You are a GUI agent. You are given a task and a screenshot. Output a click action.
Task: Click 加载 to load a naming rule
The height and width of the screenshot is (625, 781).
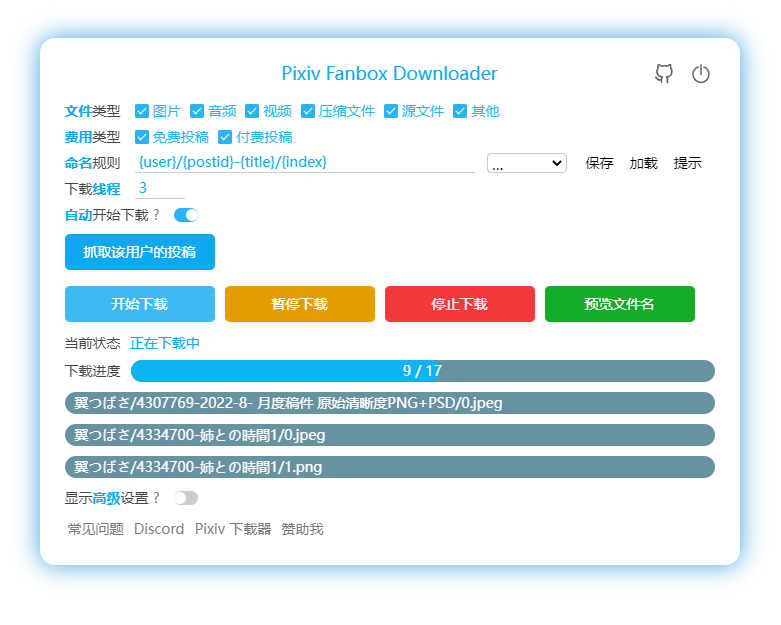click(644, 163)
